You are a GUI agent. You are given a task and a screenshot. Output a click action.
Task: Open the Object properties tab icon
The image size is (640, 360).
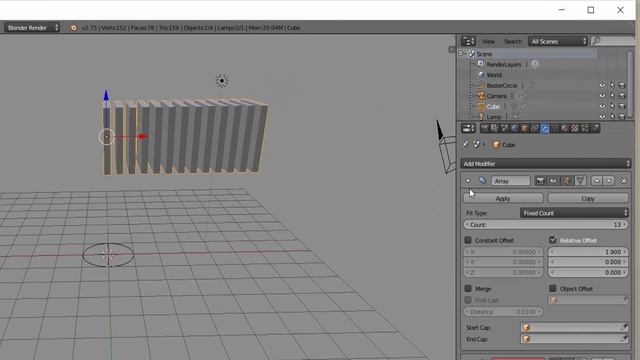(x=524, y=129)
